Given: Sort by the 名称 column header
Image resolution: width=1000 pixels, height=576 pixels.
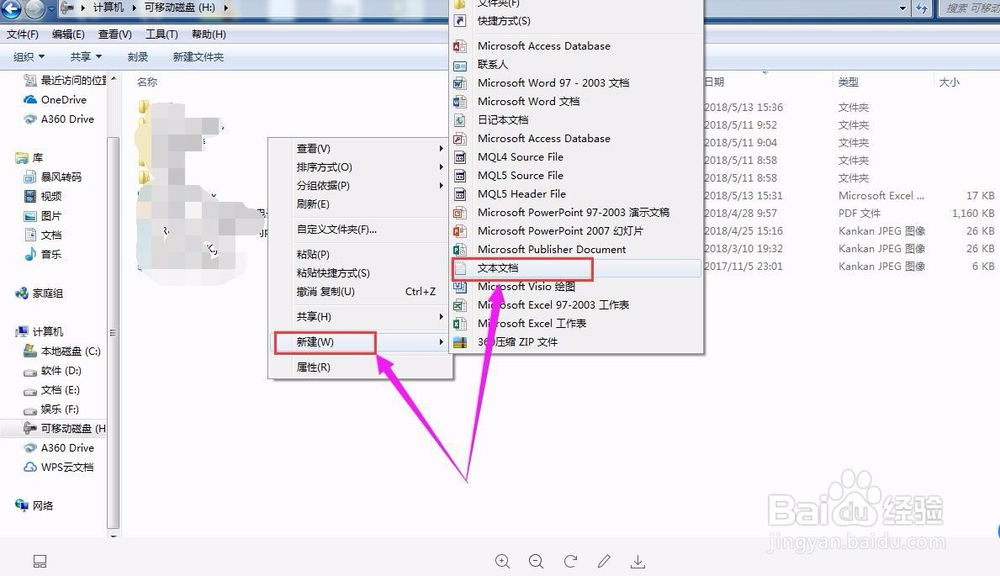Looking at the screenshot, I should 147,82.
